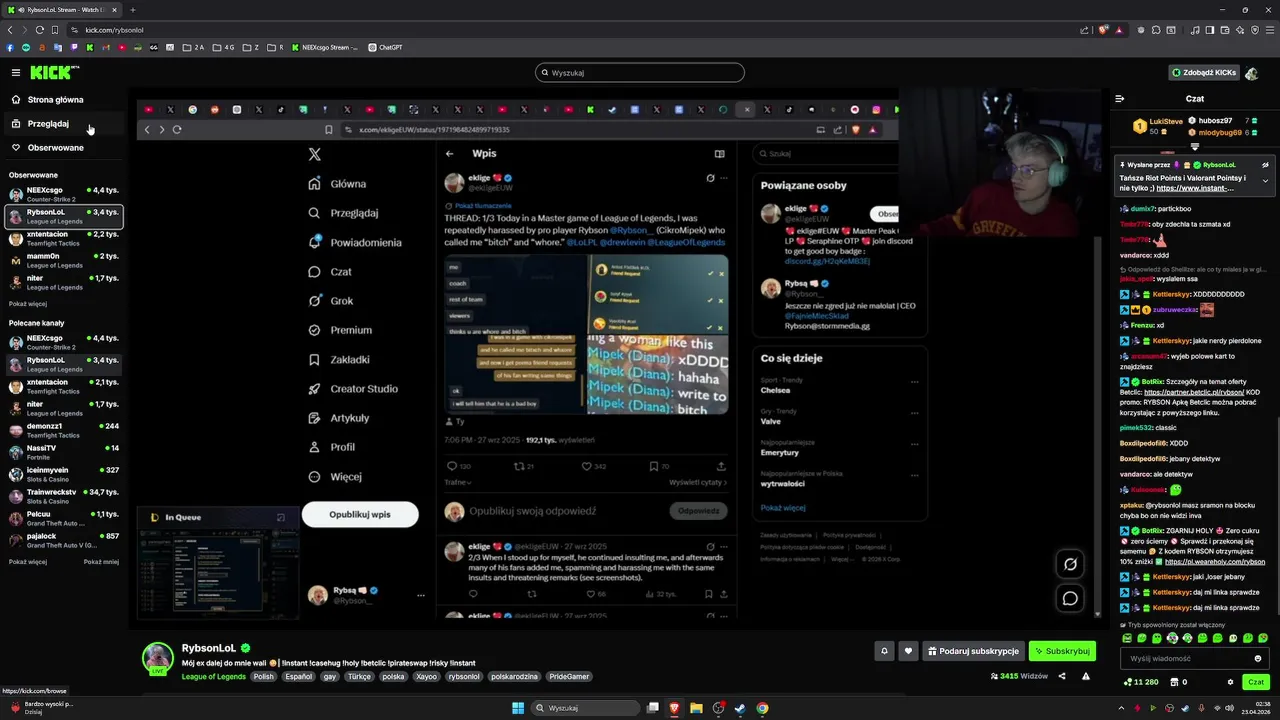Screen dimensions: 1280x720
Task: Click the League of Legends category link
Action: coord(213,676)
